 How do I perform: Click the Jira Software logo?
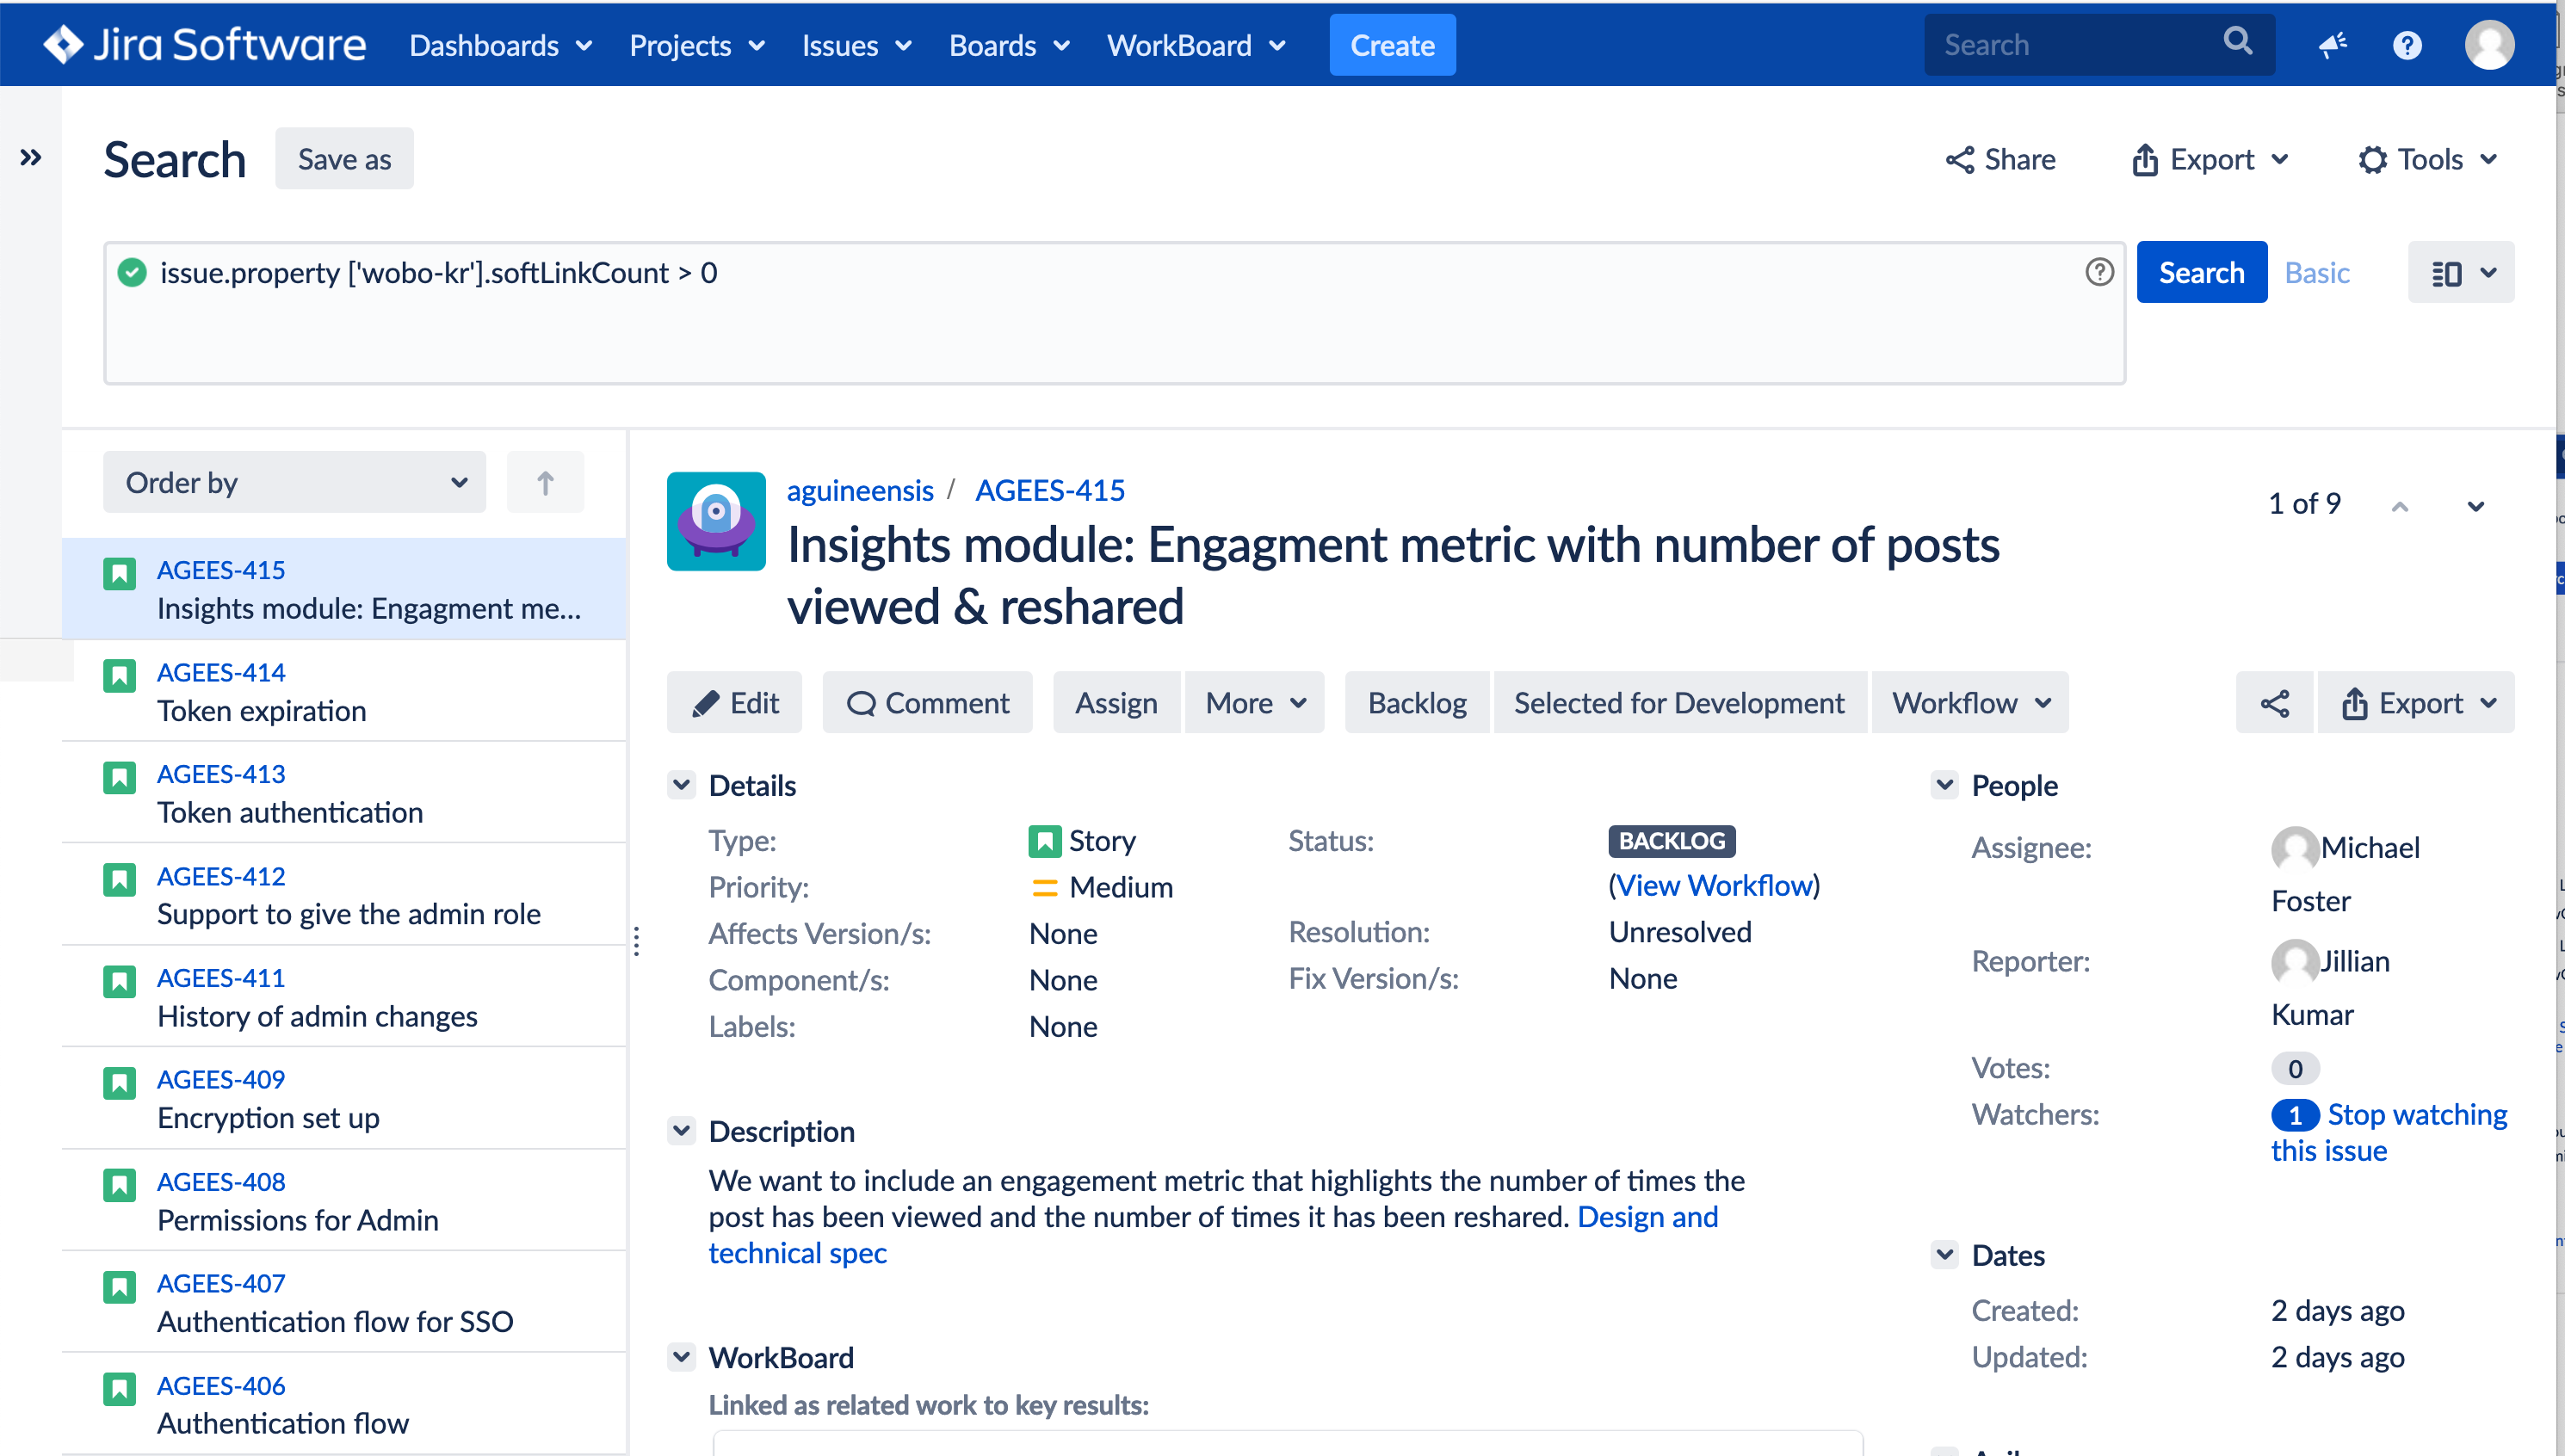[x=205, y=45]
